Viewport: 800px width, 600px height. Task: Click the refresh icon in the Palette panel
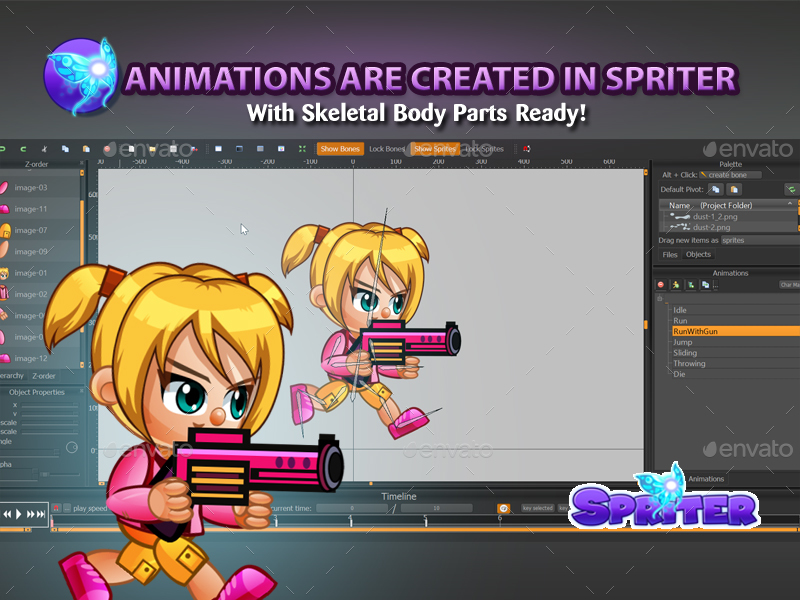(x=792, y=190)
